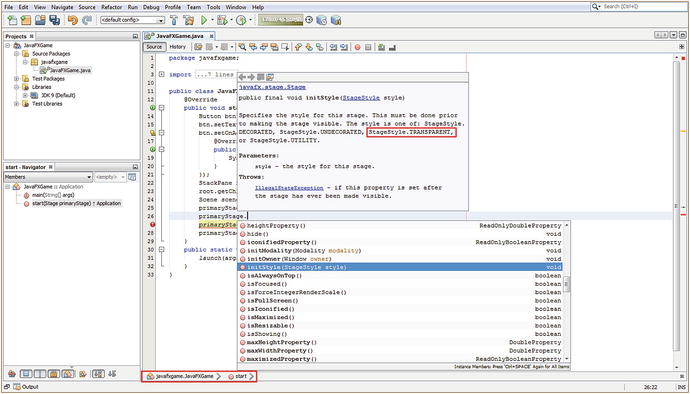Click the Debug Project toolbar icon
The width and height of the screenshot is (690, 394).
[x=222, y=20]
